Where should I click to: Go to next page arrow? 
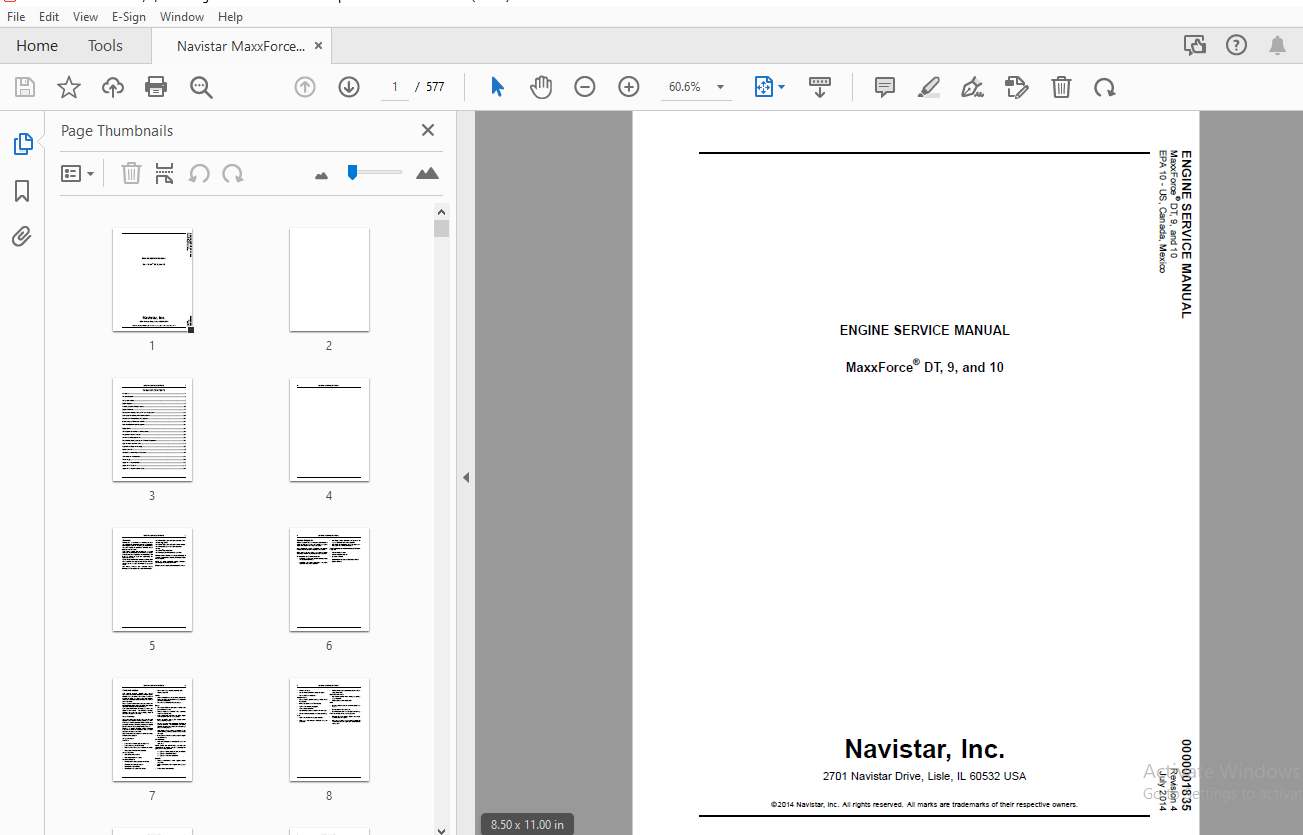tap(348, 87)
